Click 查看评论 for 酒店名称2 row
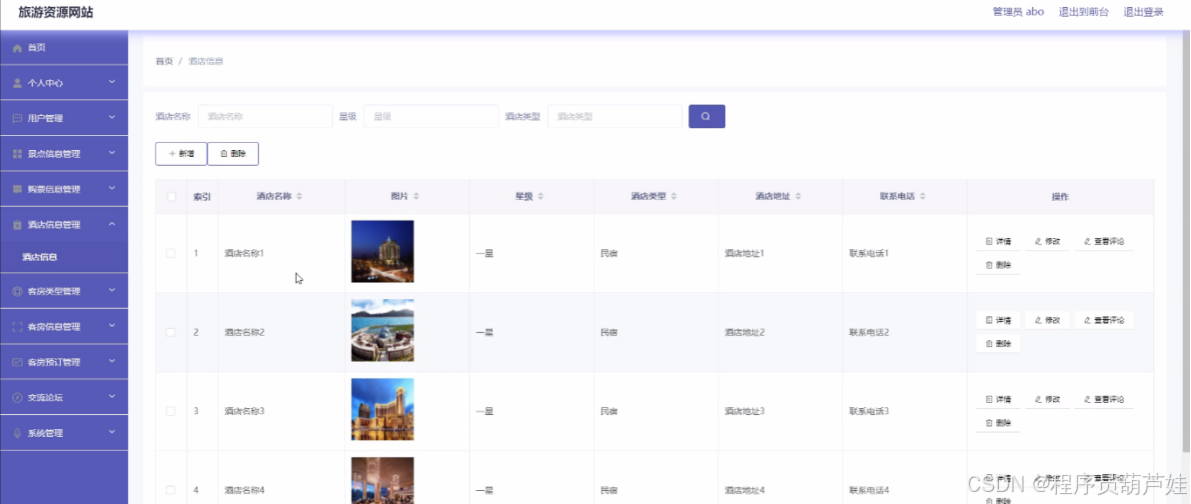The height and width of the screenshot is (504, 1191). click(x=1104, y=320)
